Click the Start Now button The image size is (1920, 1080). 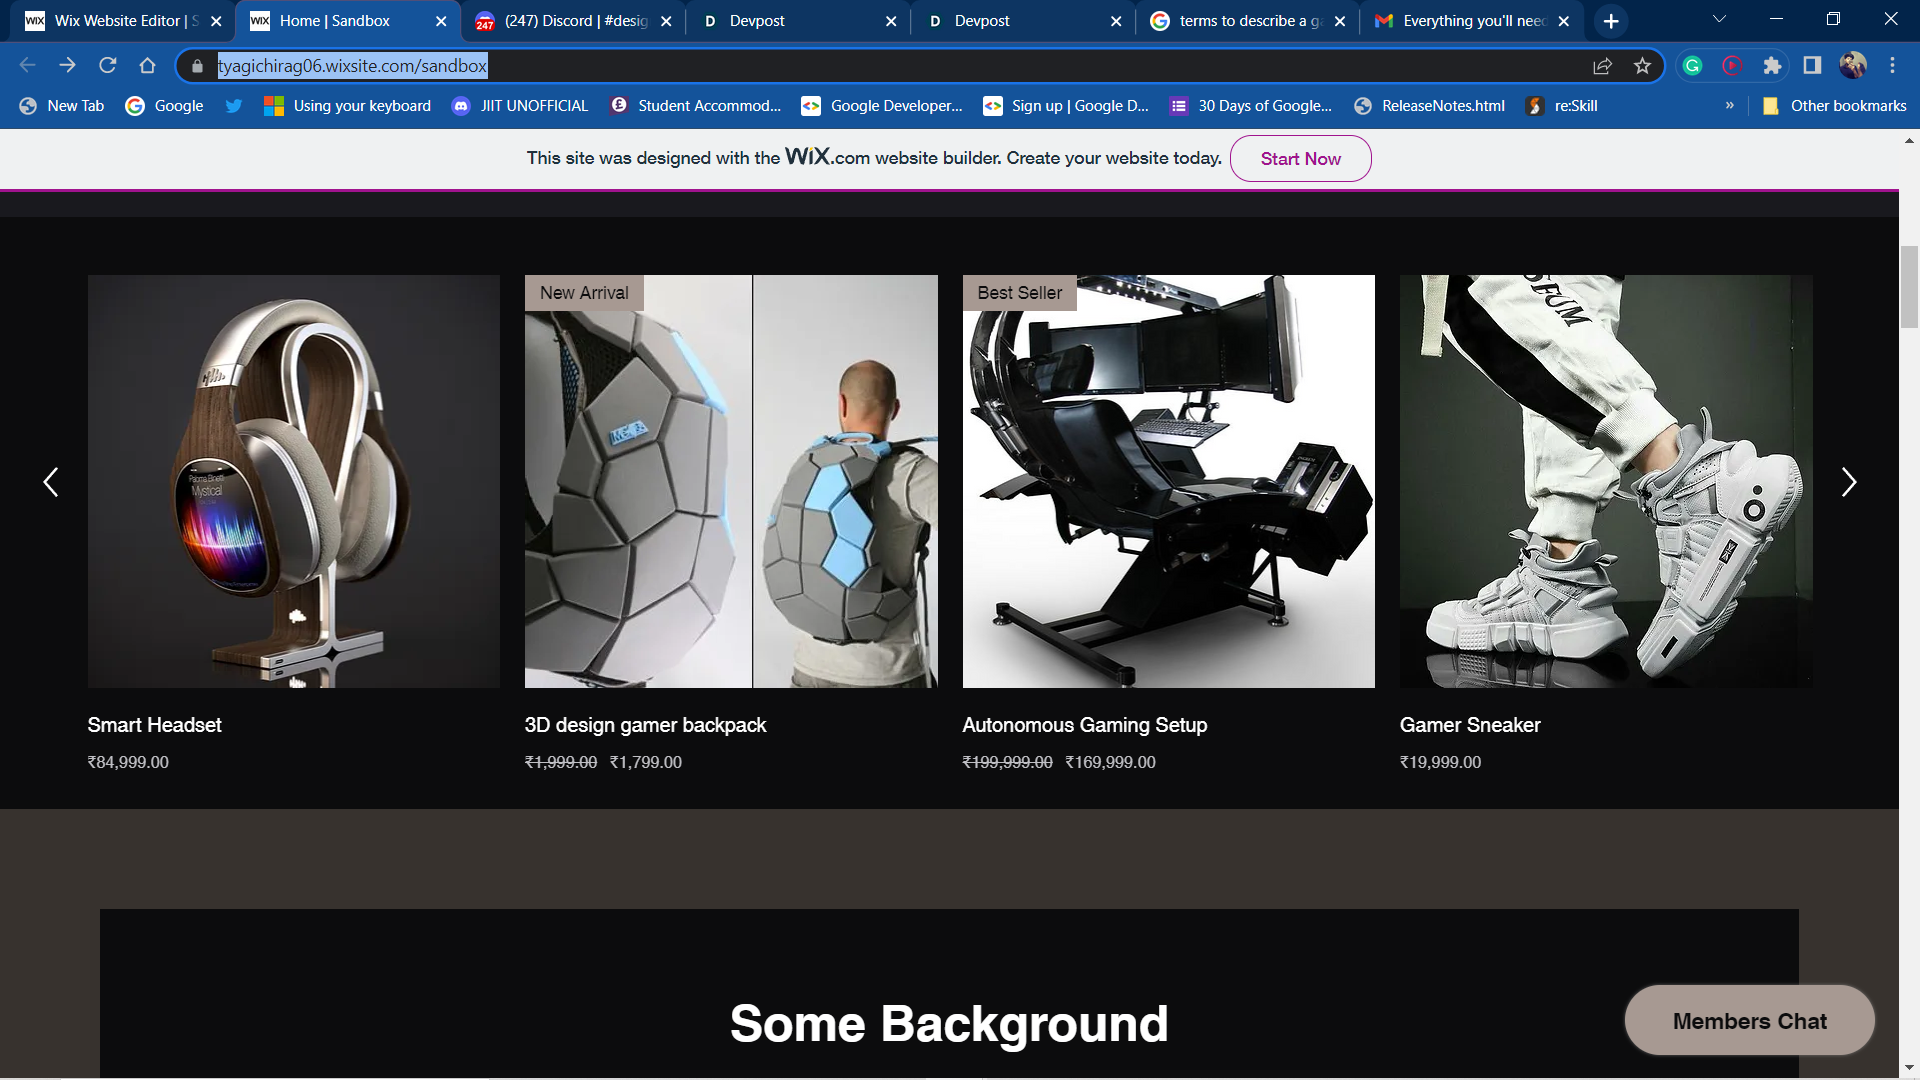pyautogui.click(x=1300, y=159)
